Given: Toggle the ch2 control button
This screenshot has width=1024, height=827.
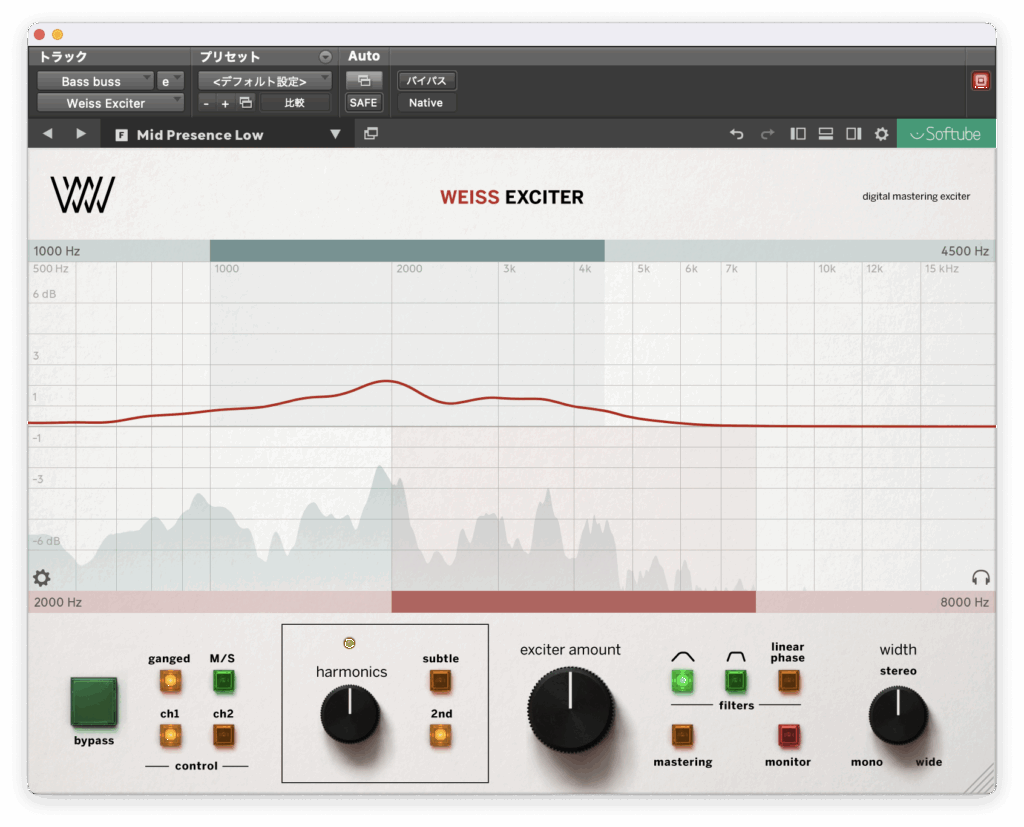Looking at the screenshot, I should pyautogui.click(x=223, y=736).
